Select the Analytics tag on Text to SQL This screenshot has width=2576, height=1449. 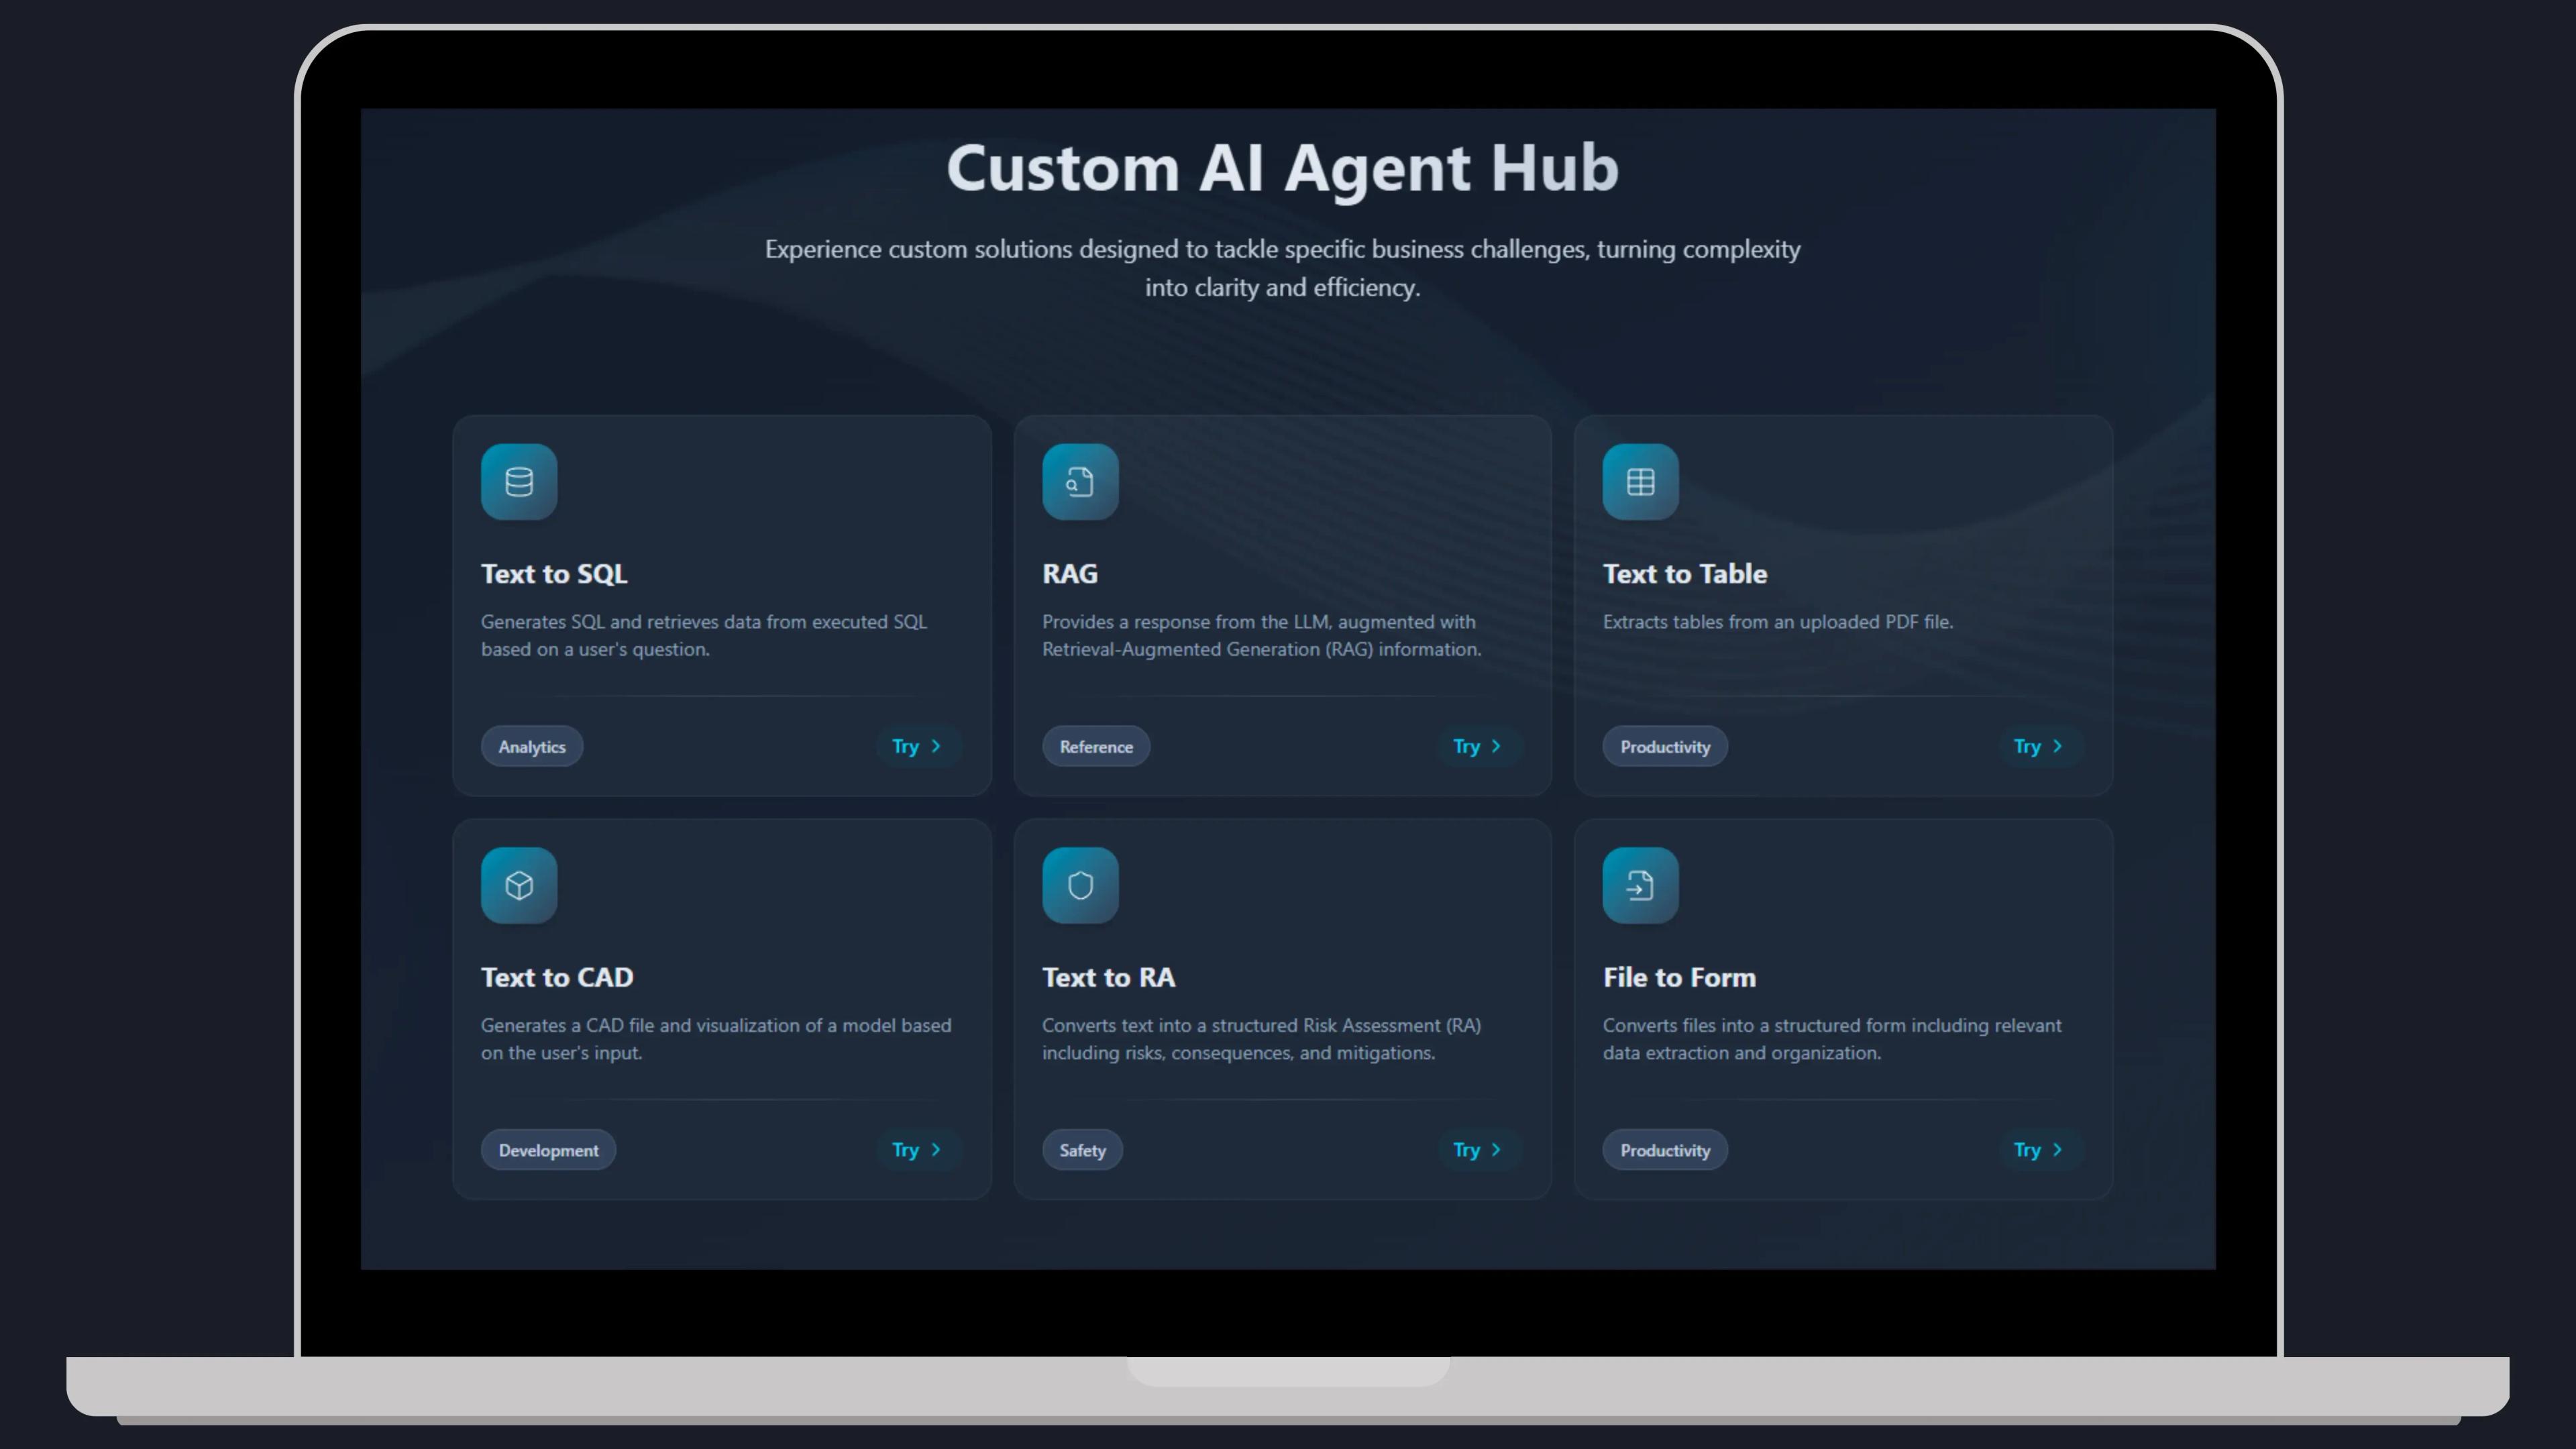(531, 746)
